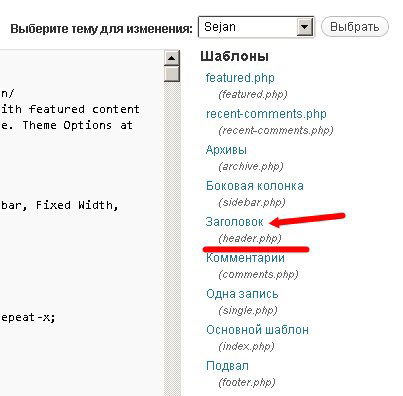Click the (comments.php) filename text

[258, 274]
